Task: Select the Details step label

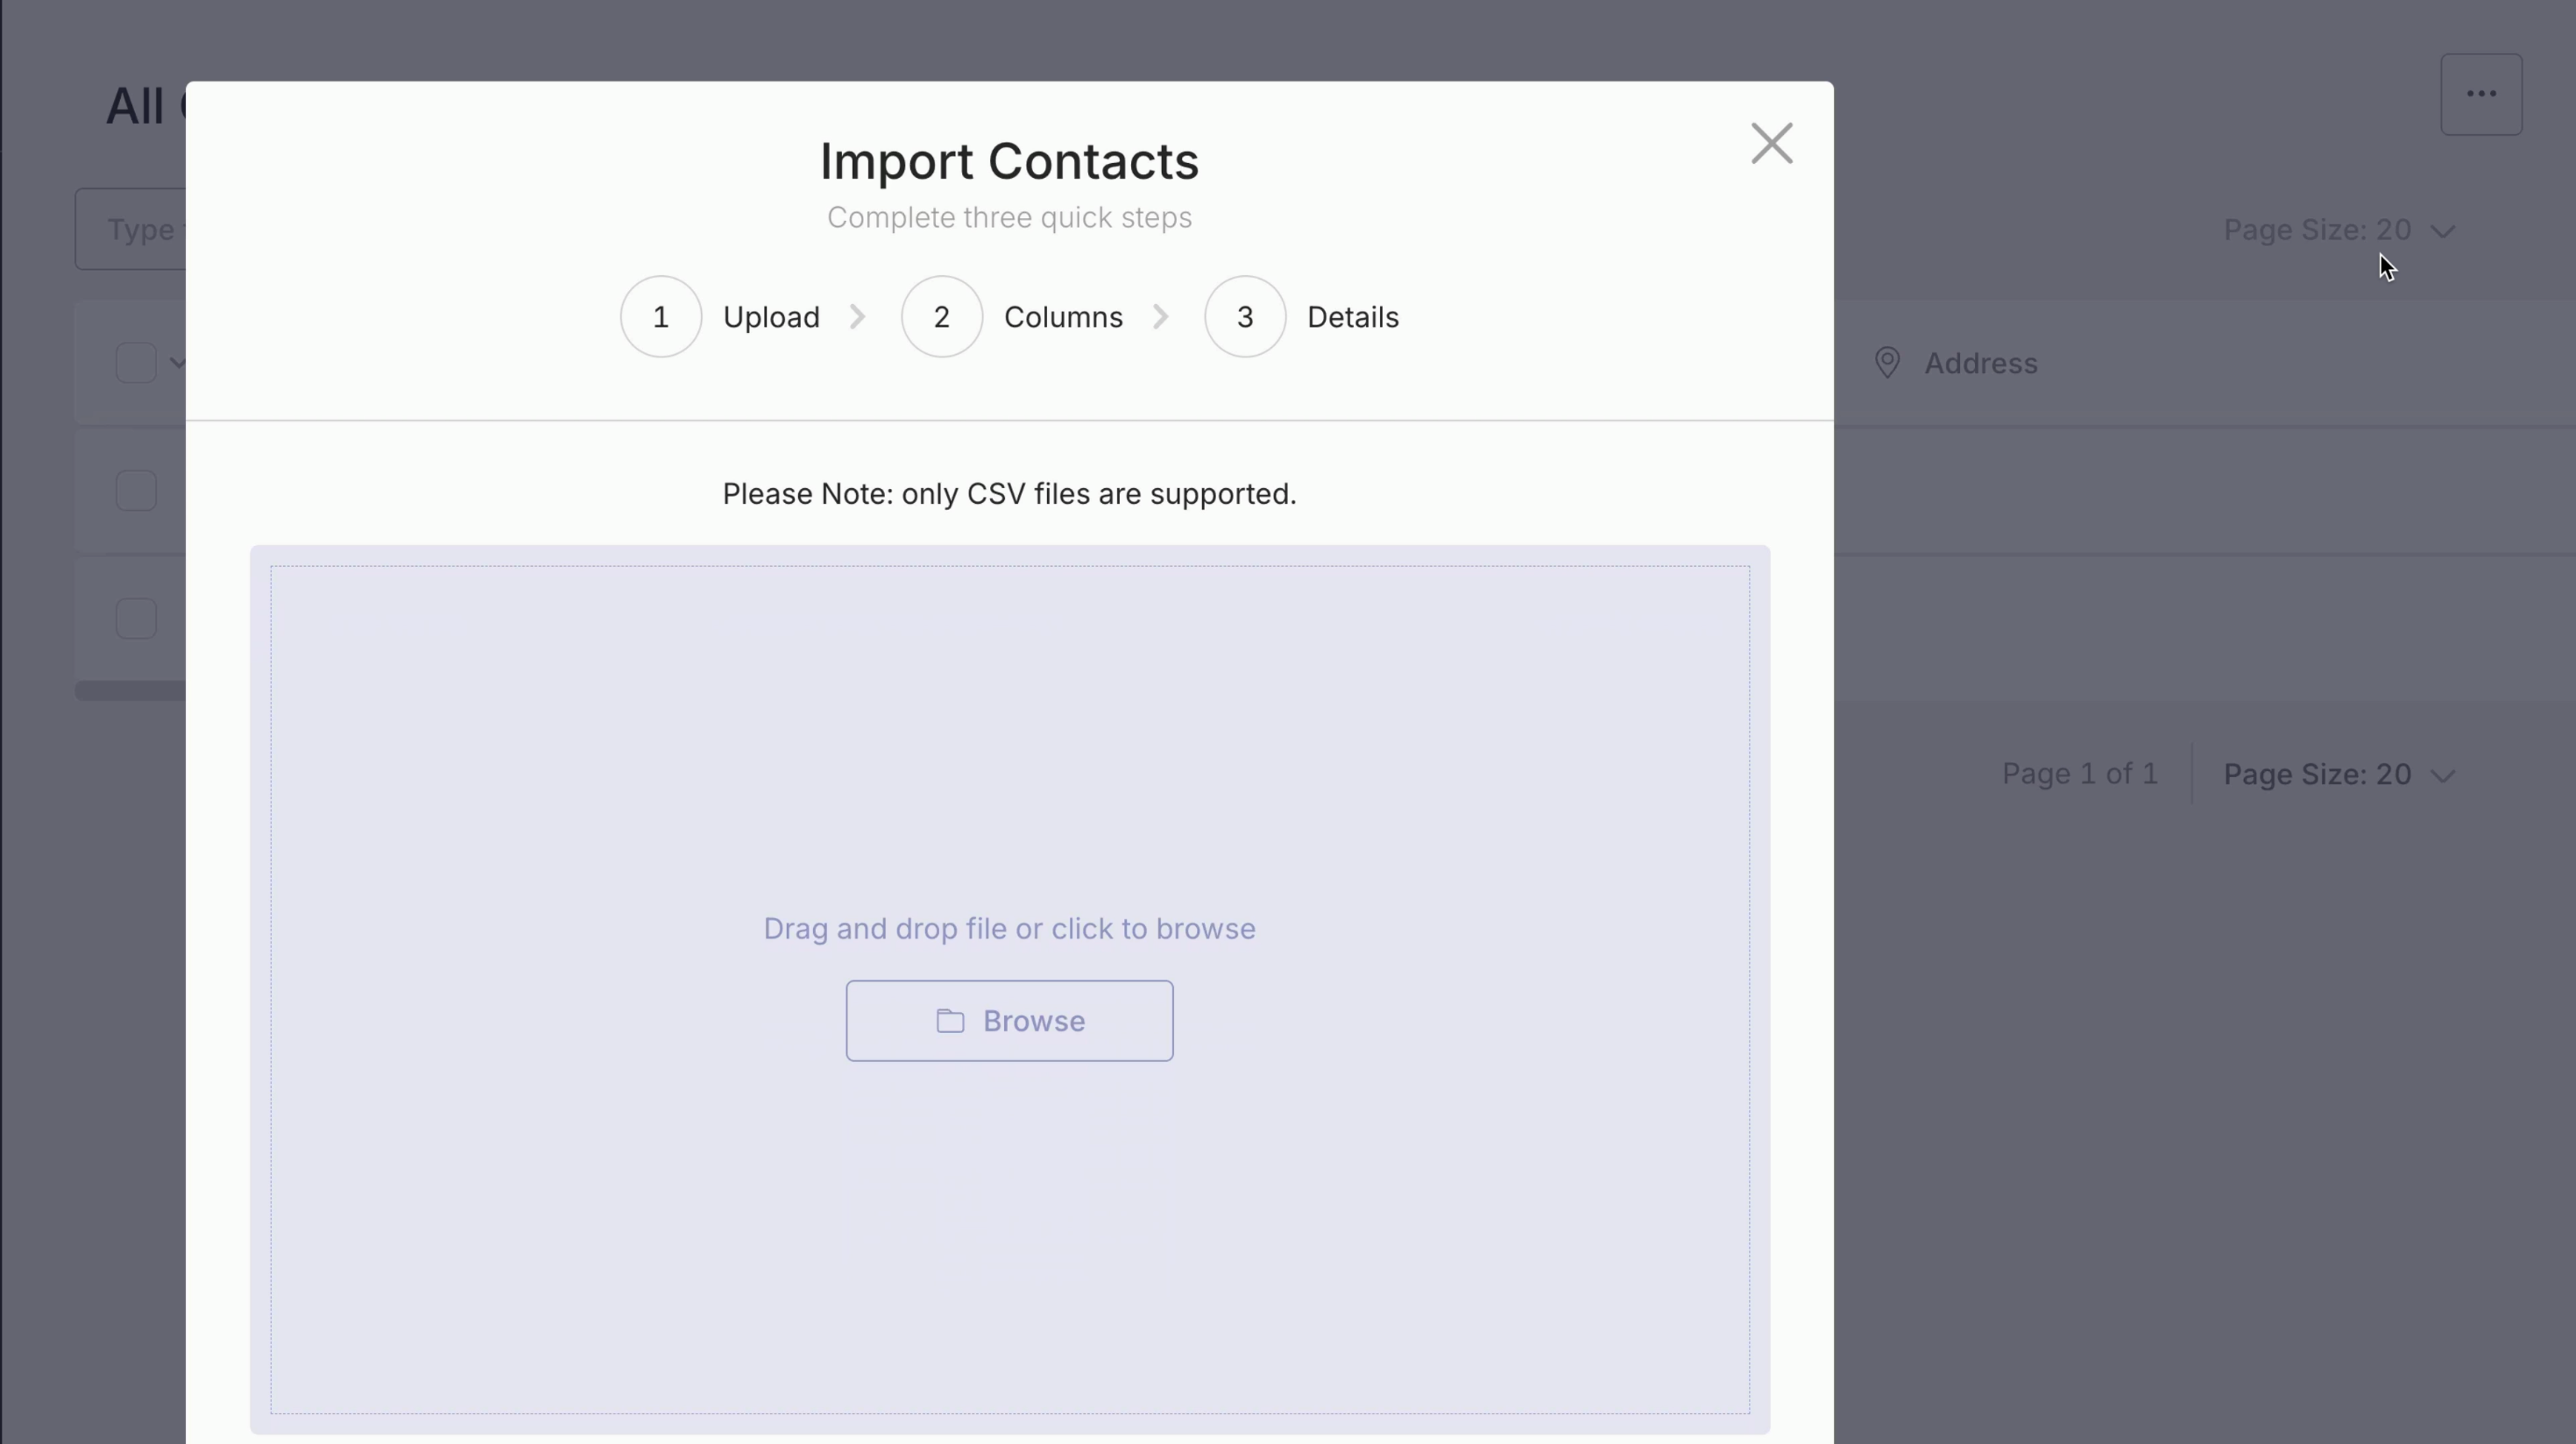Action: 1352,317
